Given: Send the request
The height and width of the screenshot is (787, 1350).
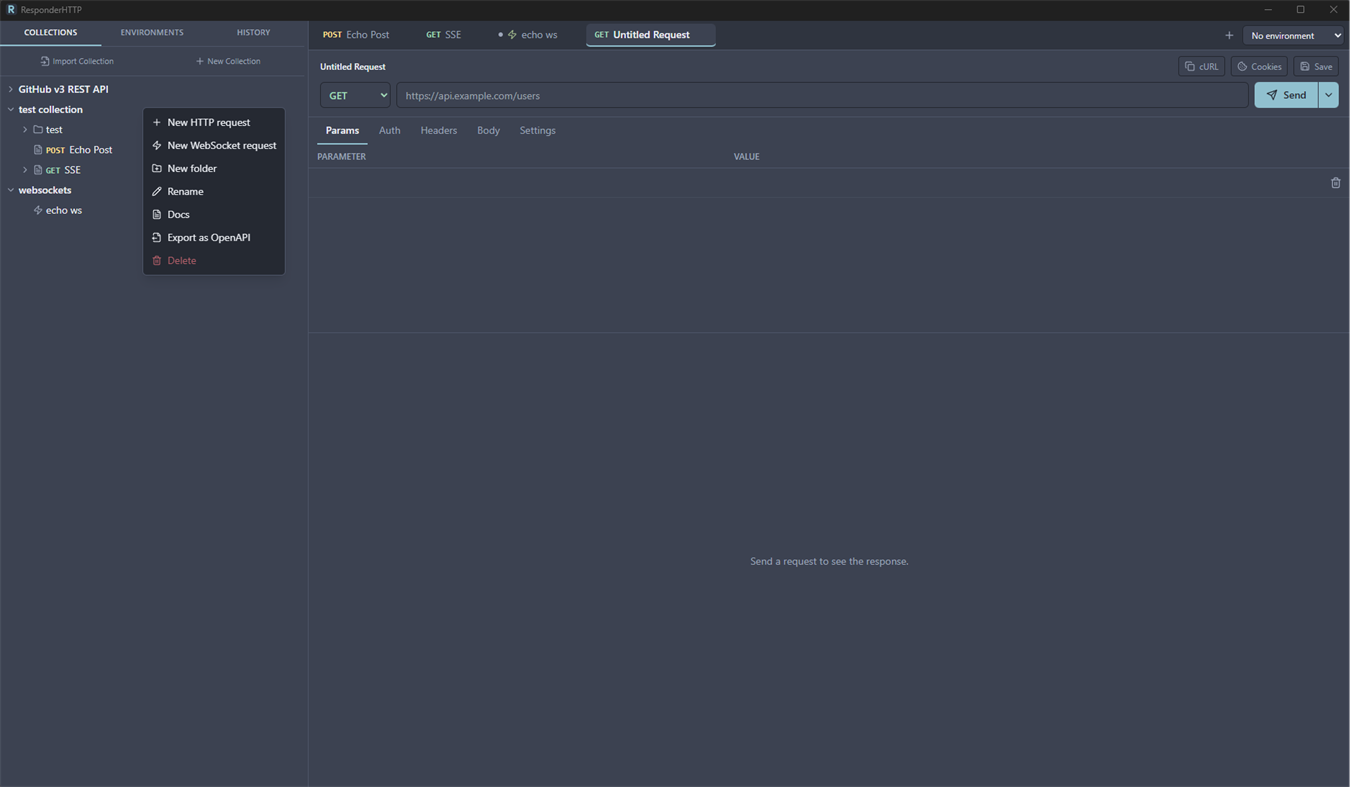Looking at the screenshot, I should 1286,95.
